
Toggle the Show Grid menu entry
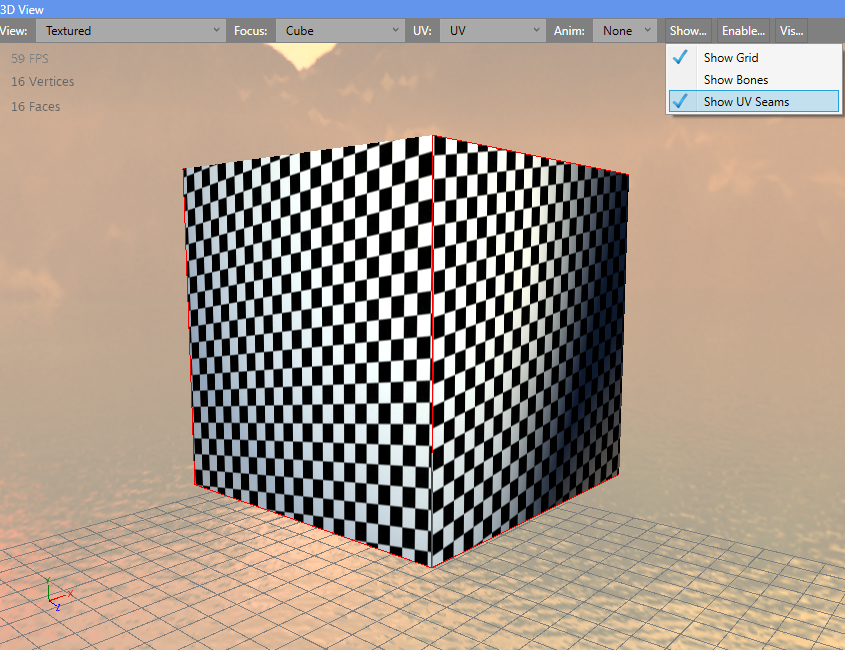[731, 58]
